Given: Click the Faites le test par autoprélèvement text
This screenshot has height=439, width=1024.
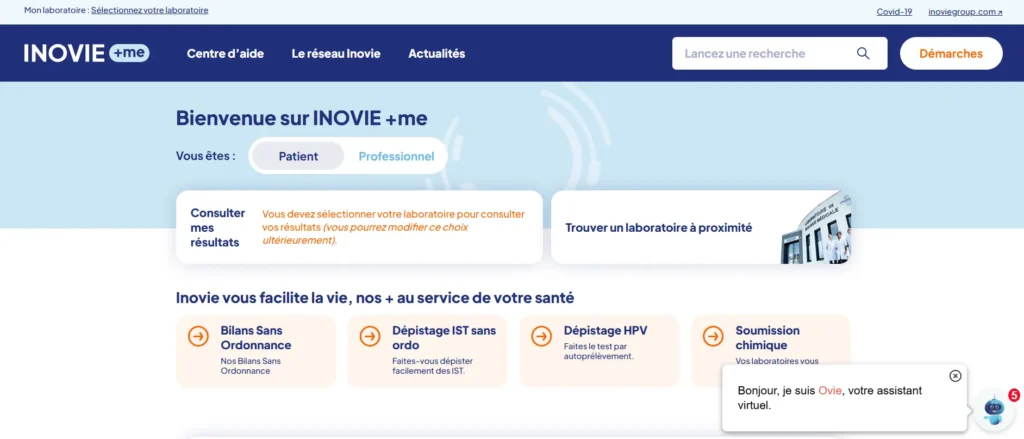Looking at the screenshot, I should [599, 352].
